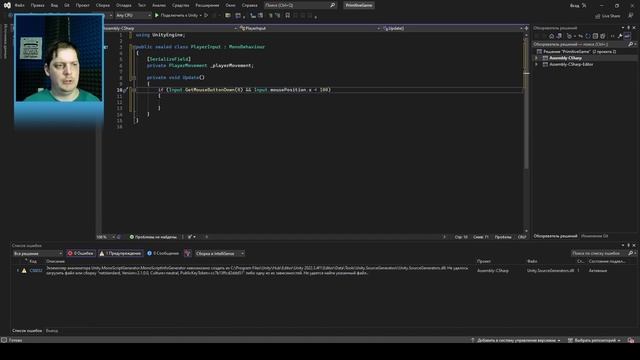Toggle the Show All Files icon in Solution Explorer
640x360 pixels.
[x=602, y=36]
